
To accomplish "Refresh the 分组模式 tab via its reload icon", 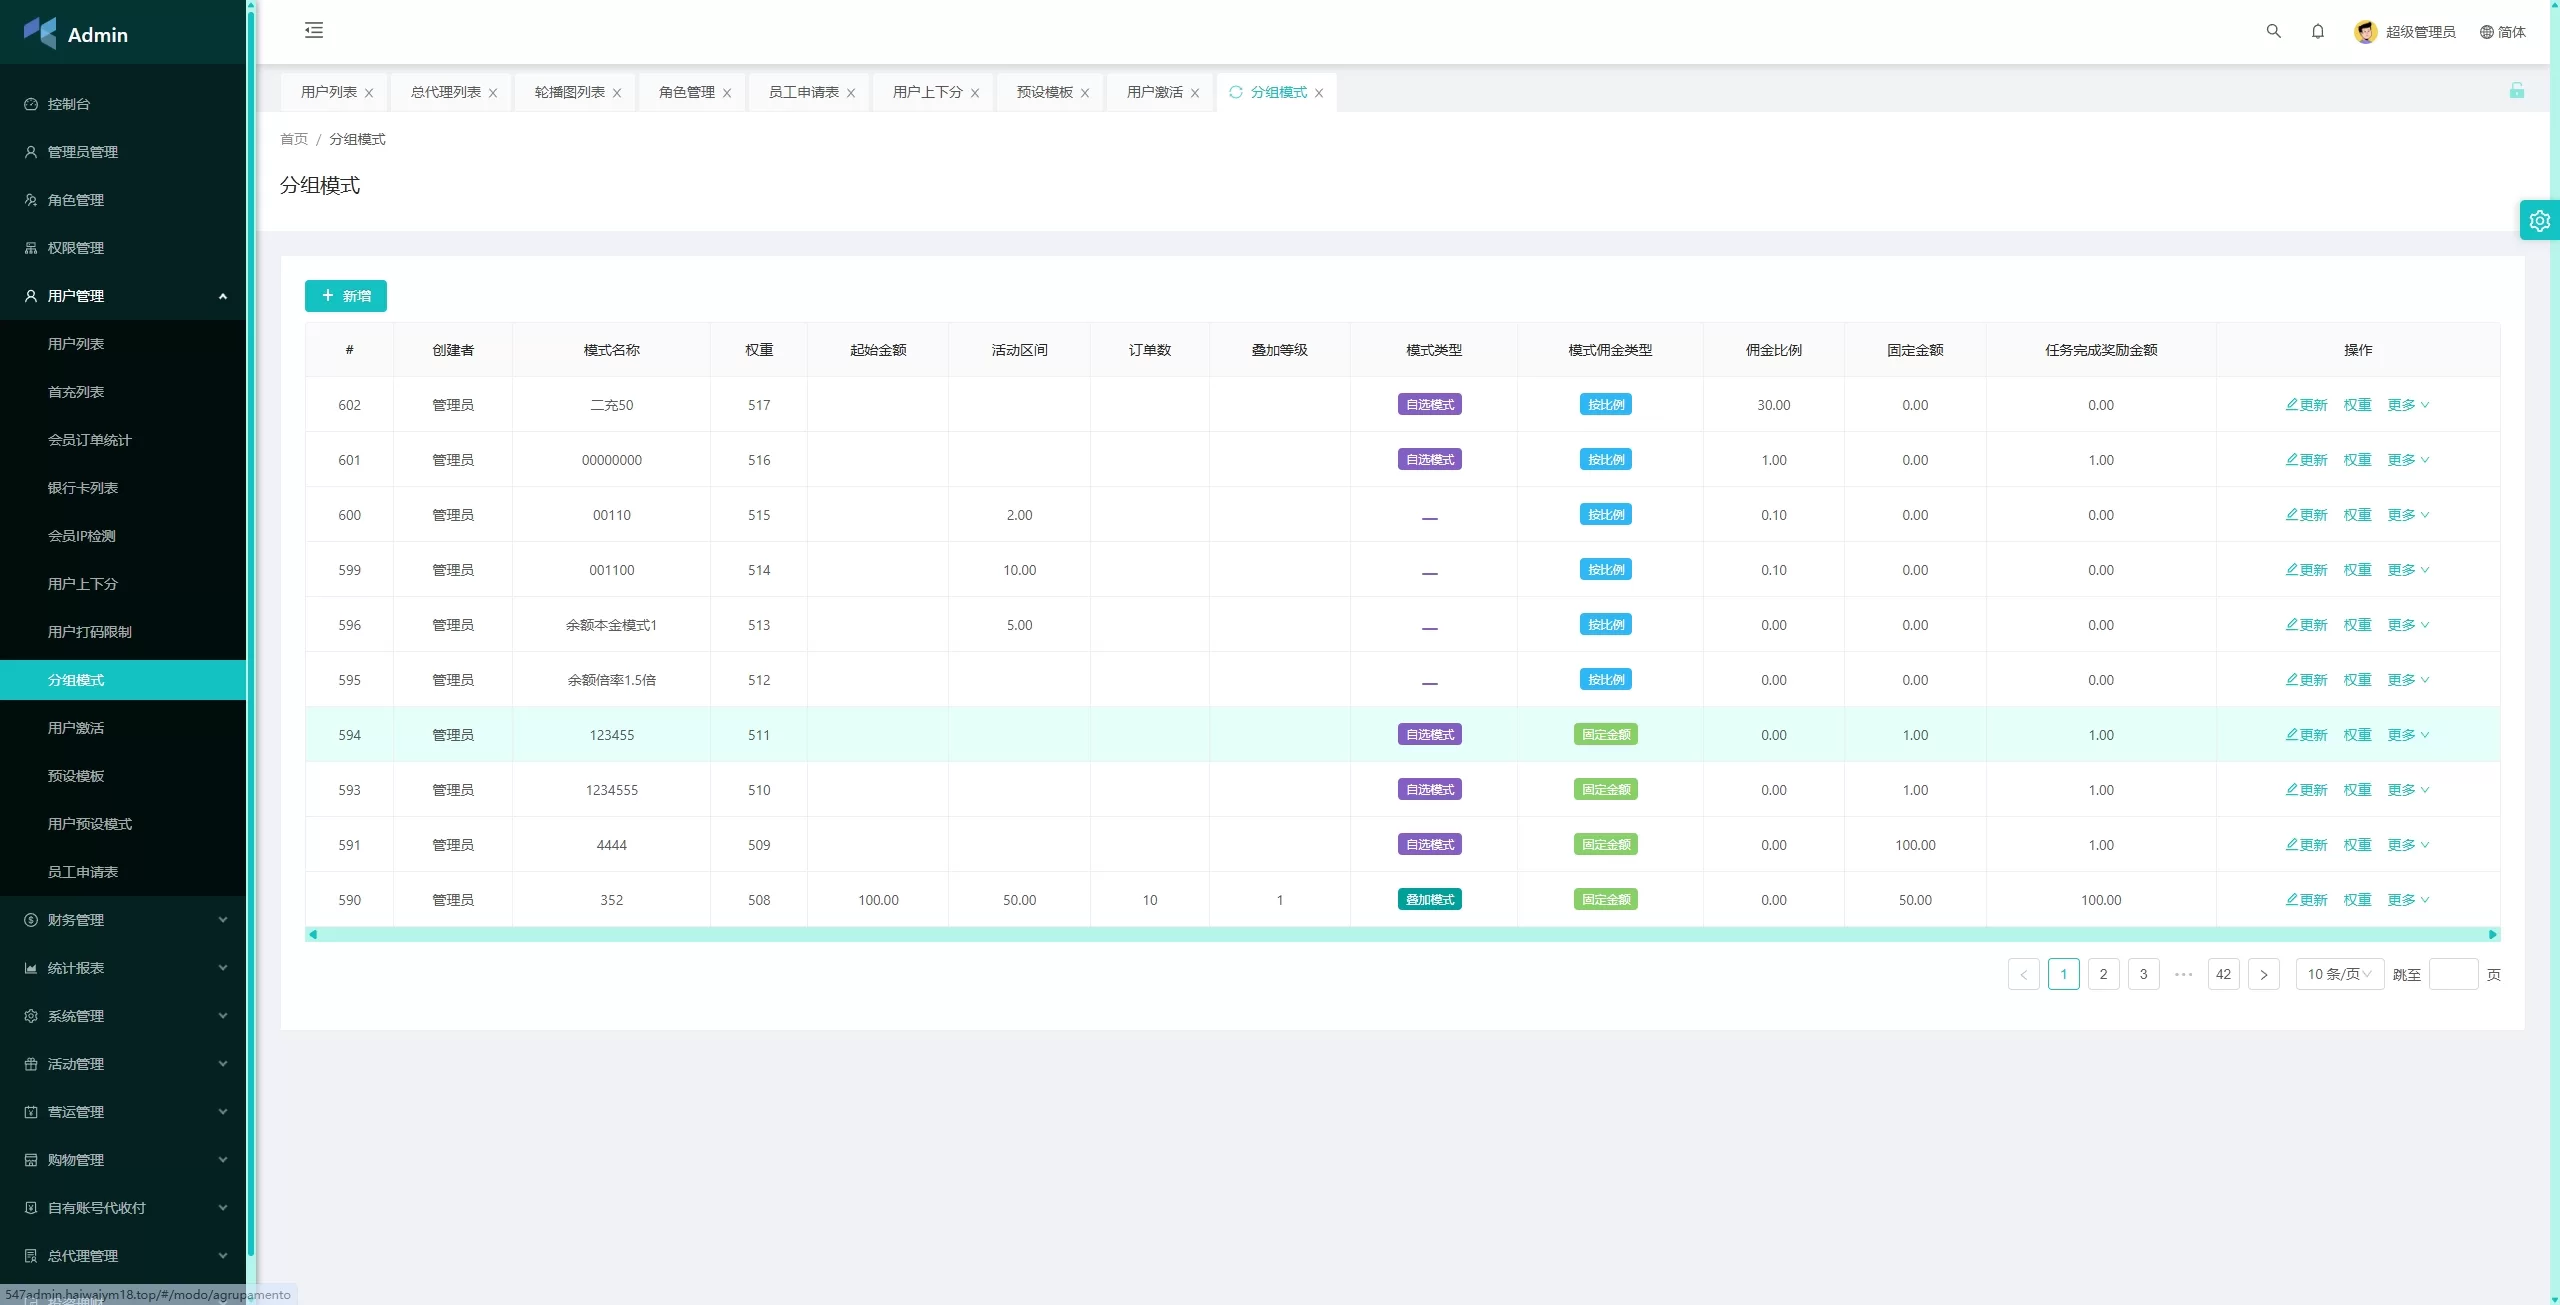I will coord(1236,92).
